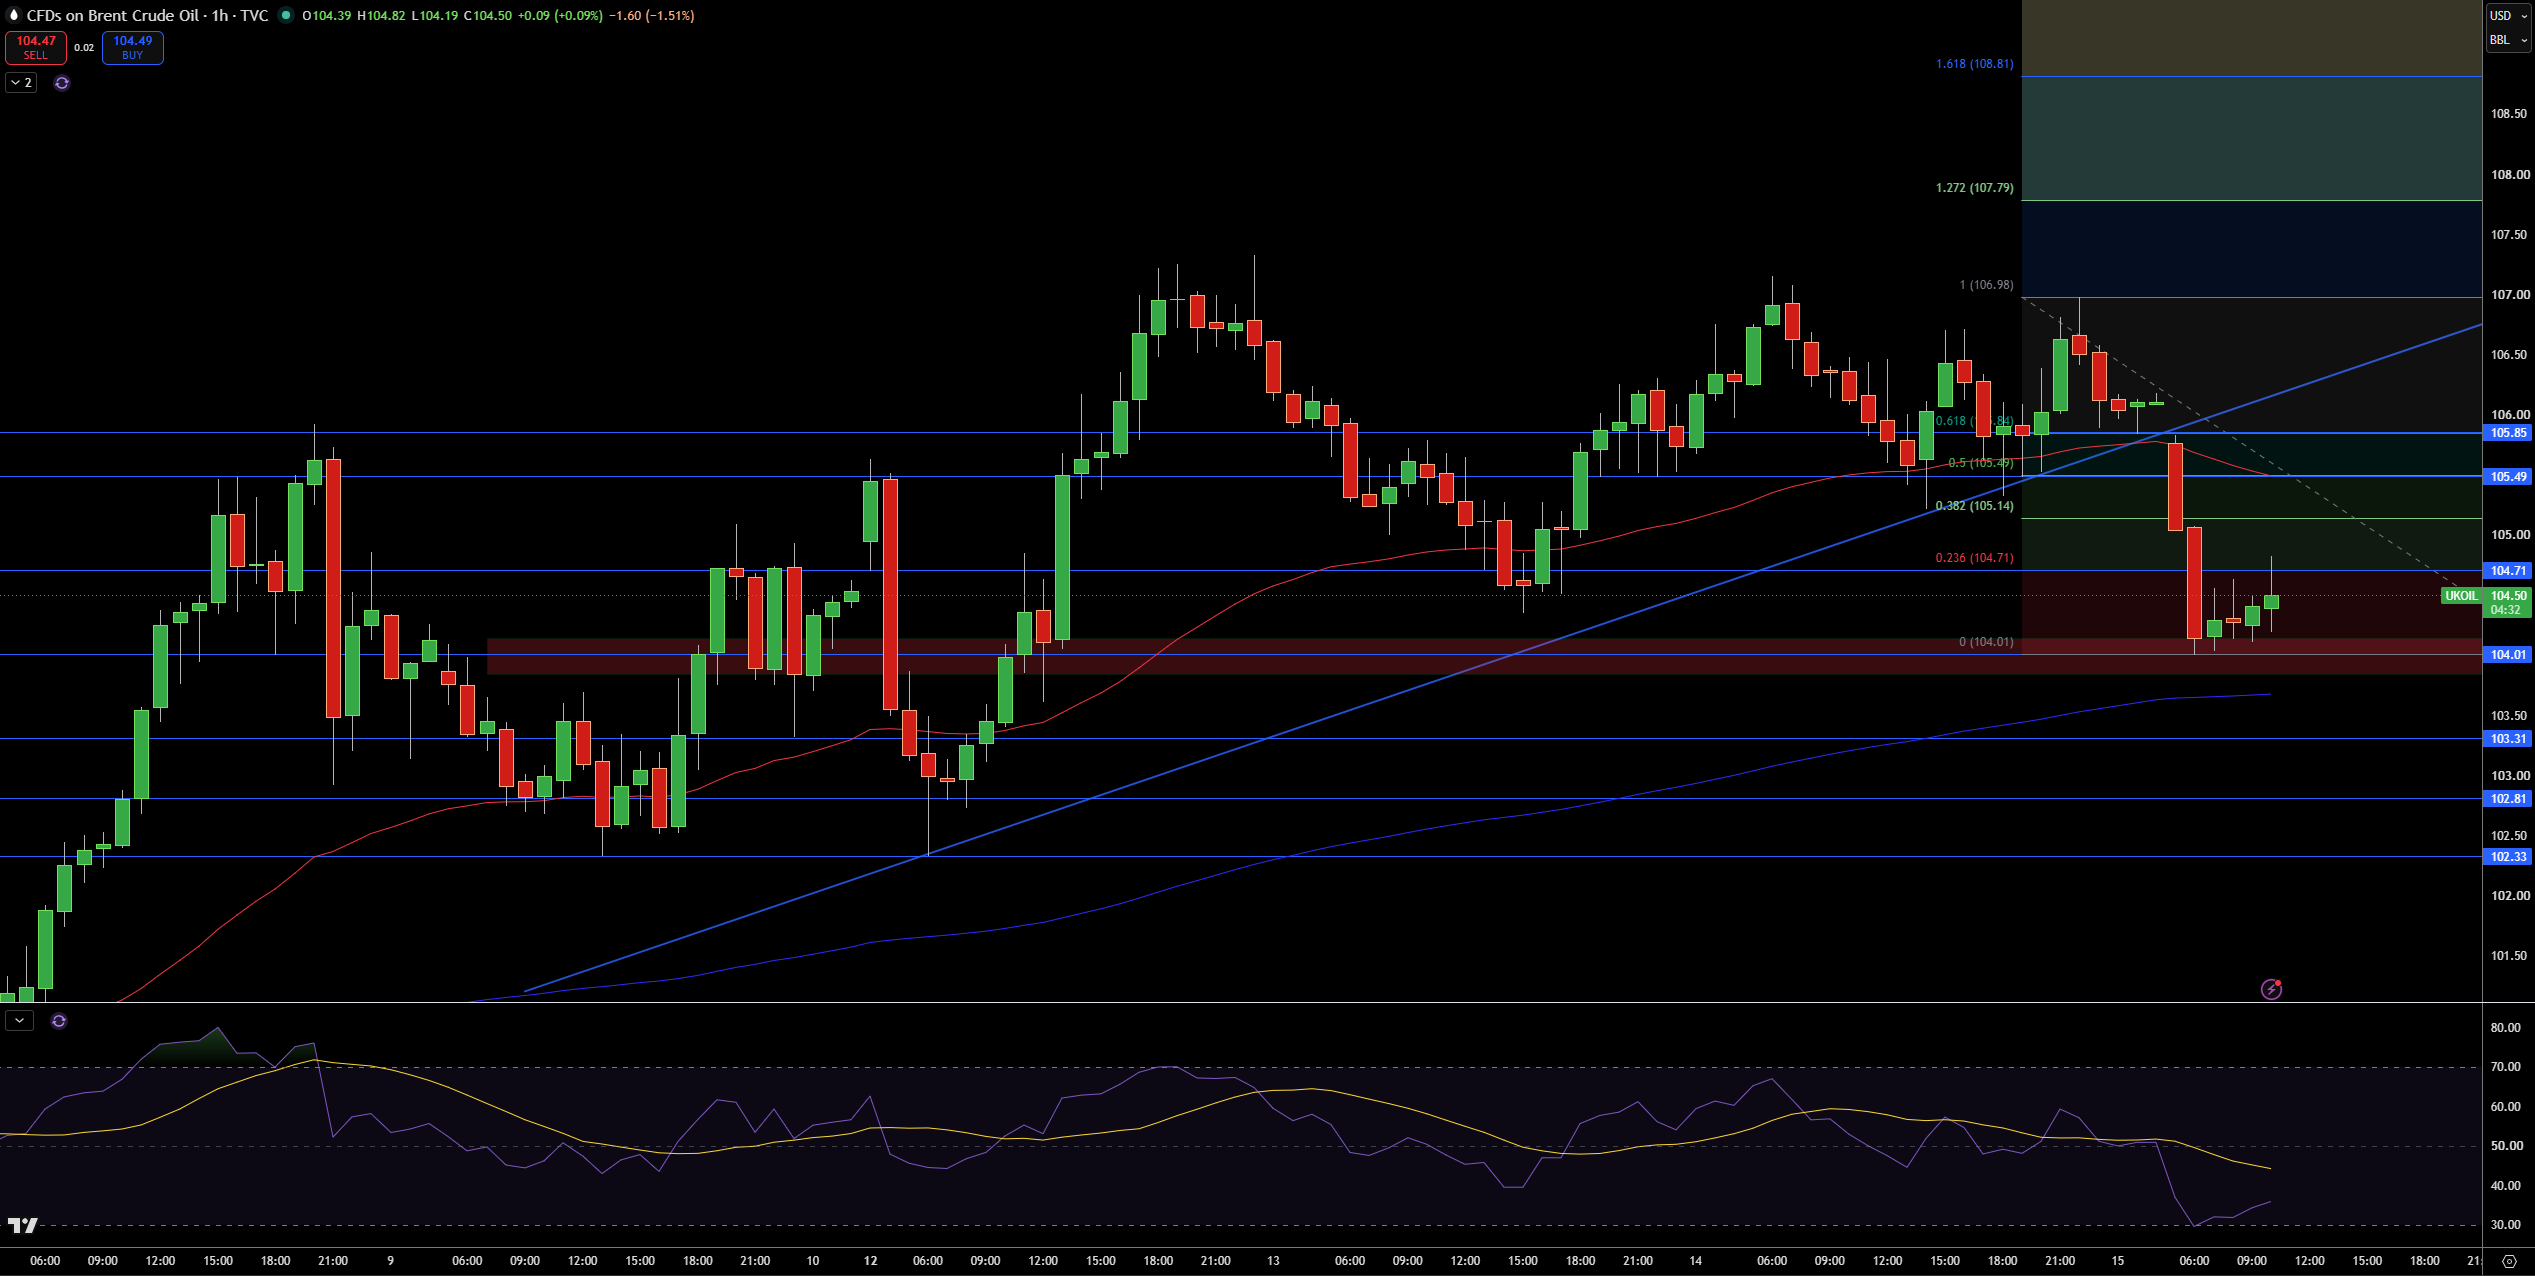Click the Fibonacci 0 (104.01) level label
The height and width of the screenshot is (1276, 2535).
click(1986, 642)
